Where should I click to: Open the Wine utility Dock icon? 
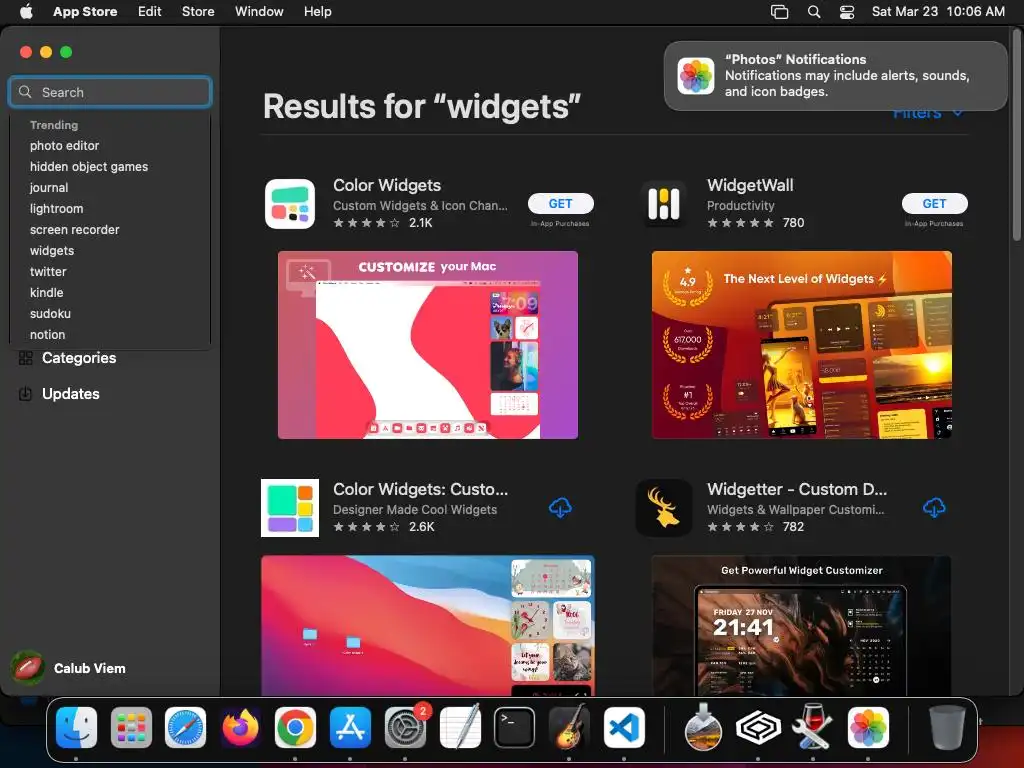coord(812,728)
